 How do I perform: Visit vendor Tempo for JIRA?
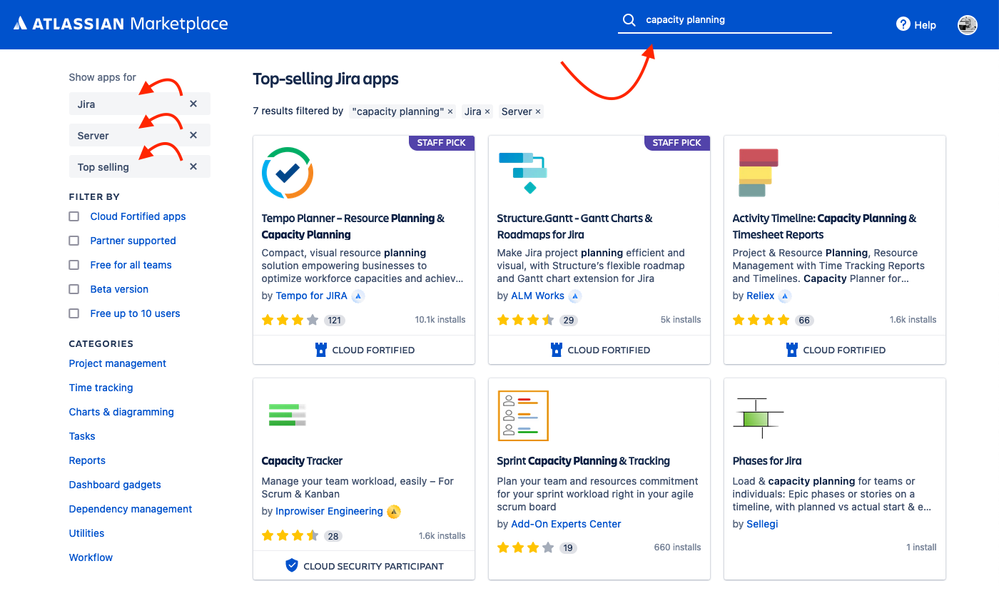tap(312, 296)
